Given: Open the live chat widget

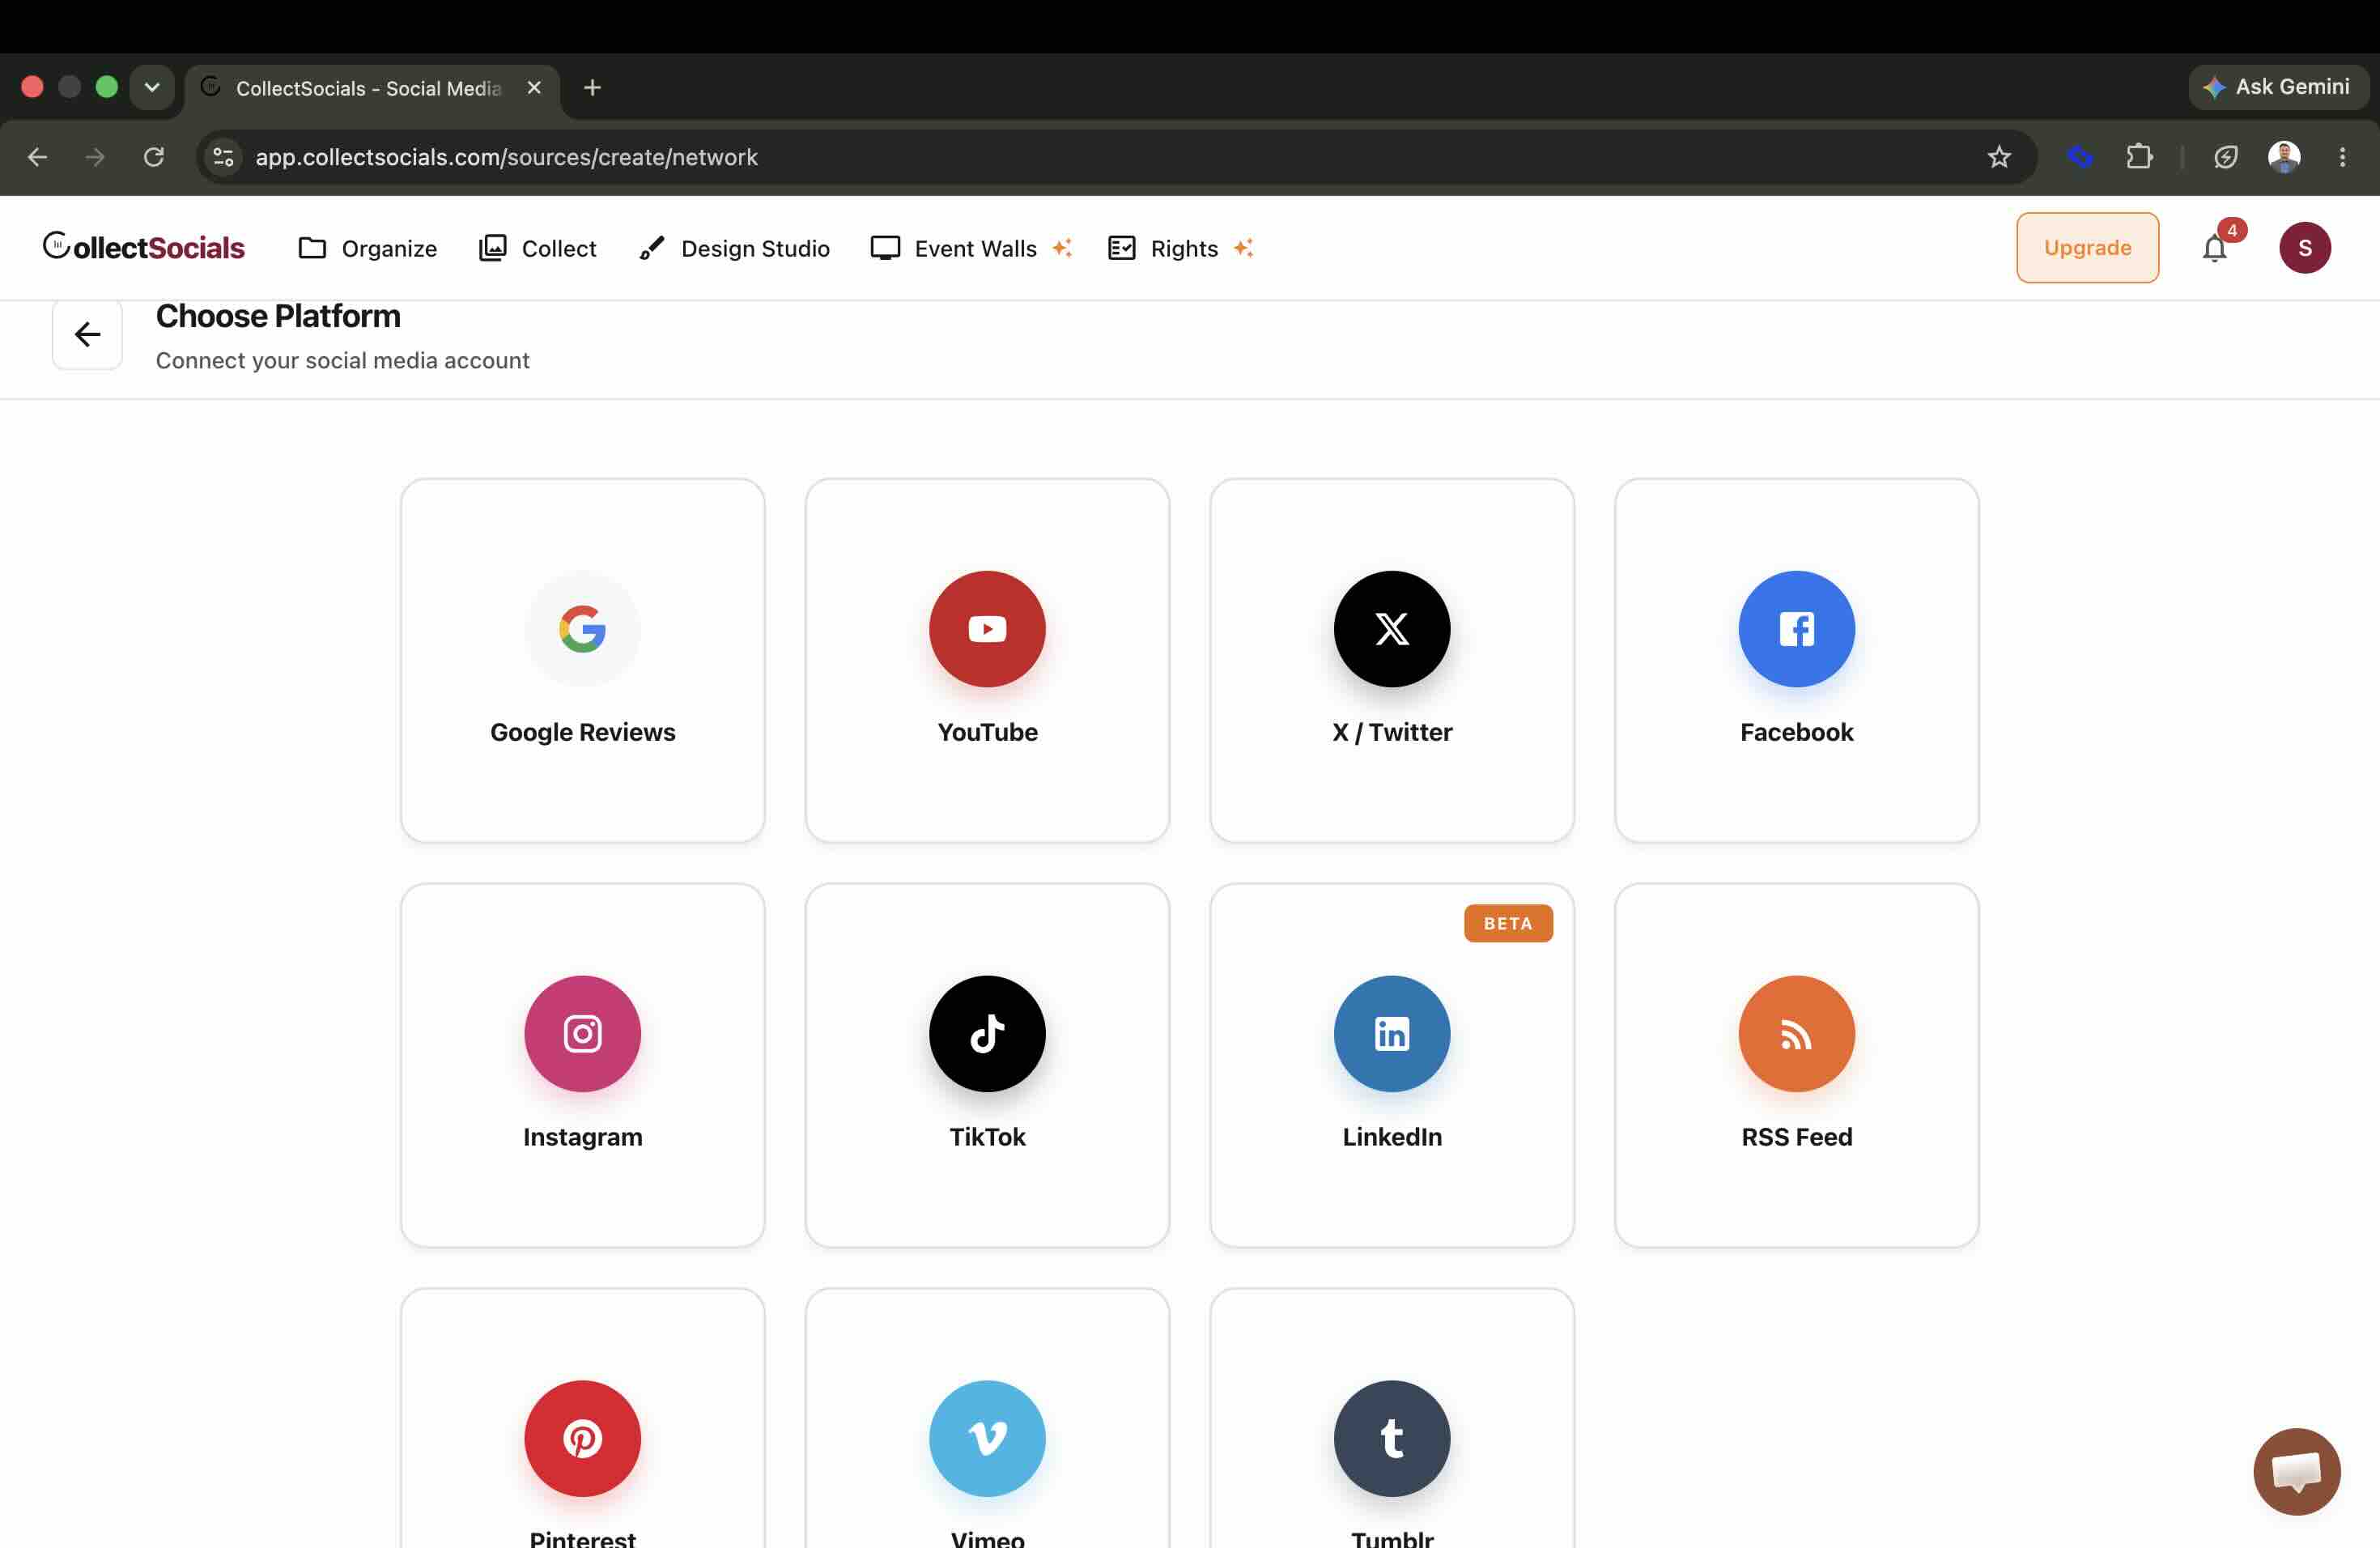Looking at the screenshot, I should (x=2296, y=1472).
